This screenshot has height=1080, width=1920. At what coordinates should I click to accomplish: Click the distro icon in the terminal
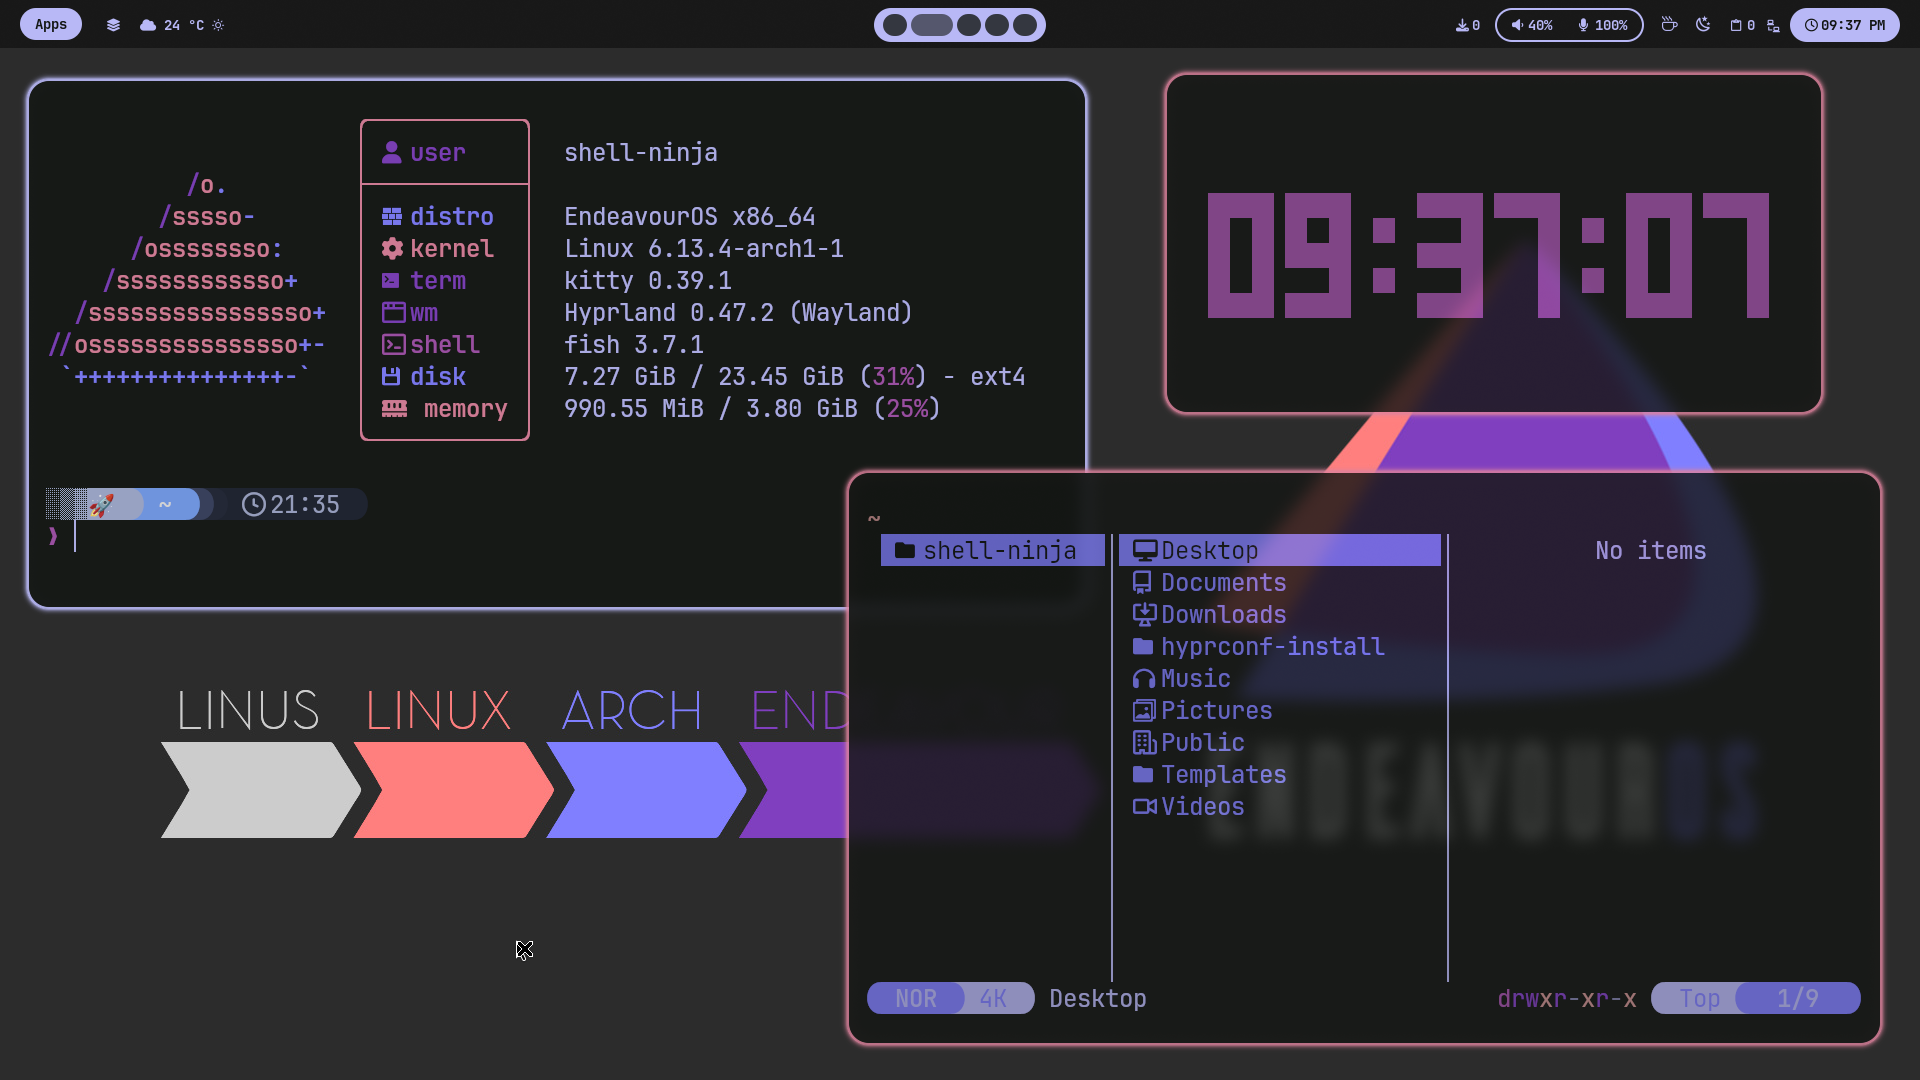pyautogui.click(x=392, y=217)
